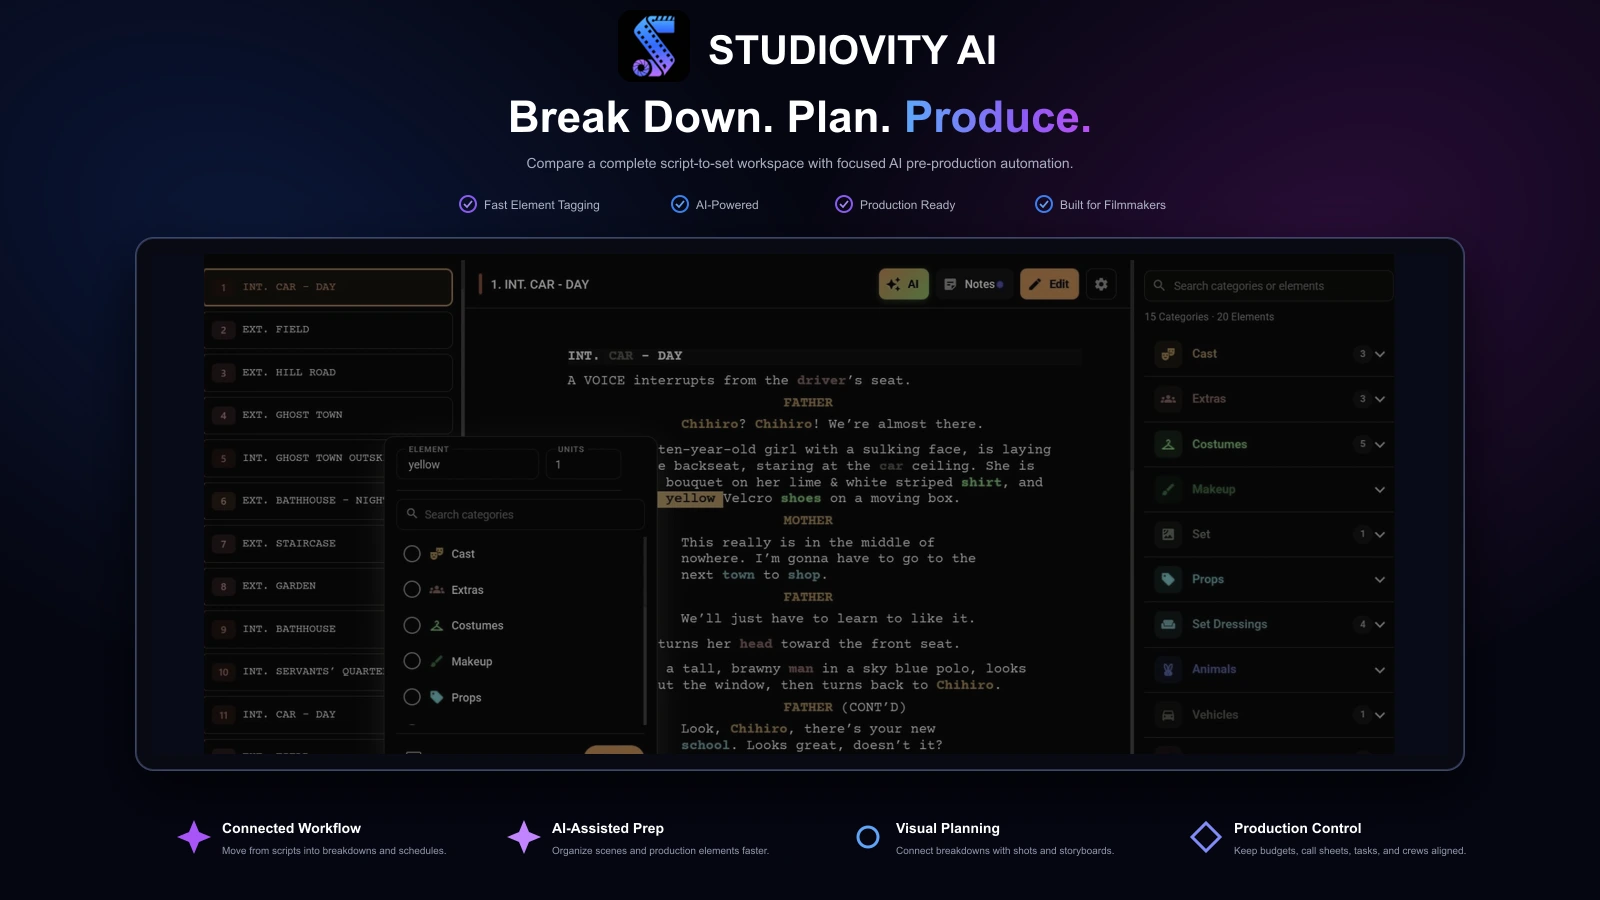The image size is (1600, 900).
Task: Click the Makeup brush icon in the right panel
Action: tap(1168, 489)
